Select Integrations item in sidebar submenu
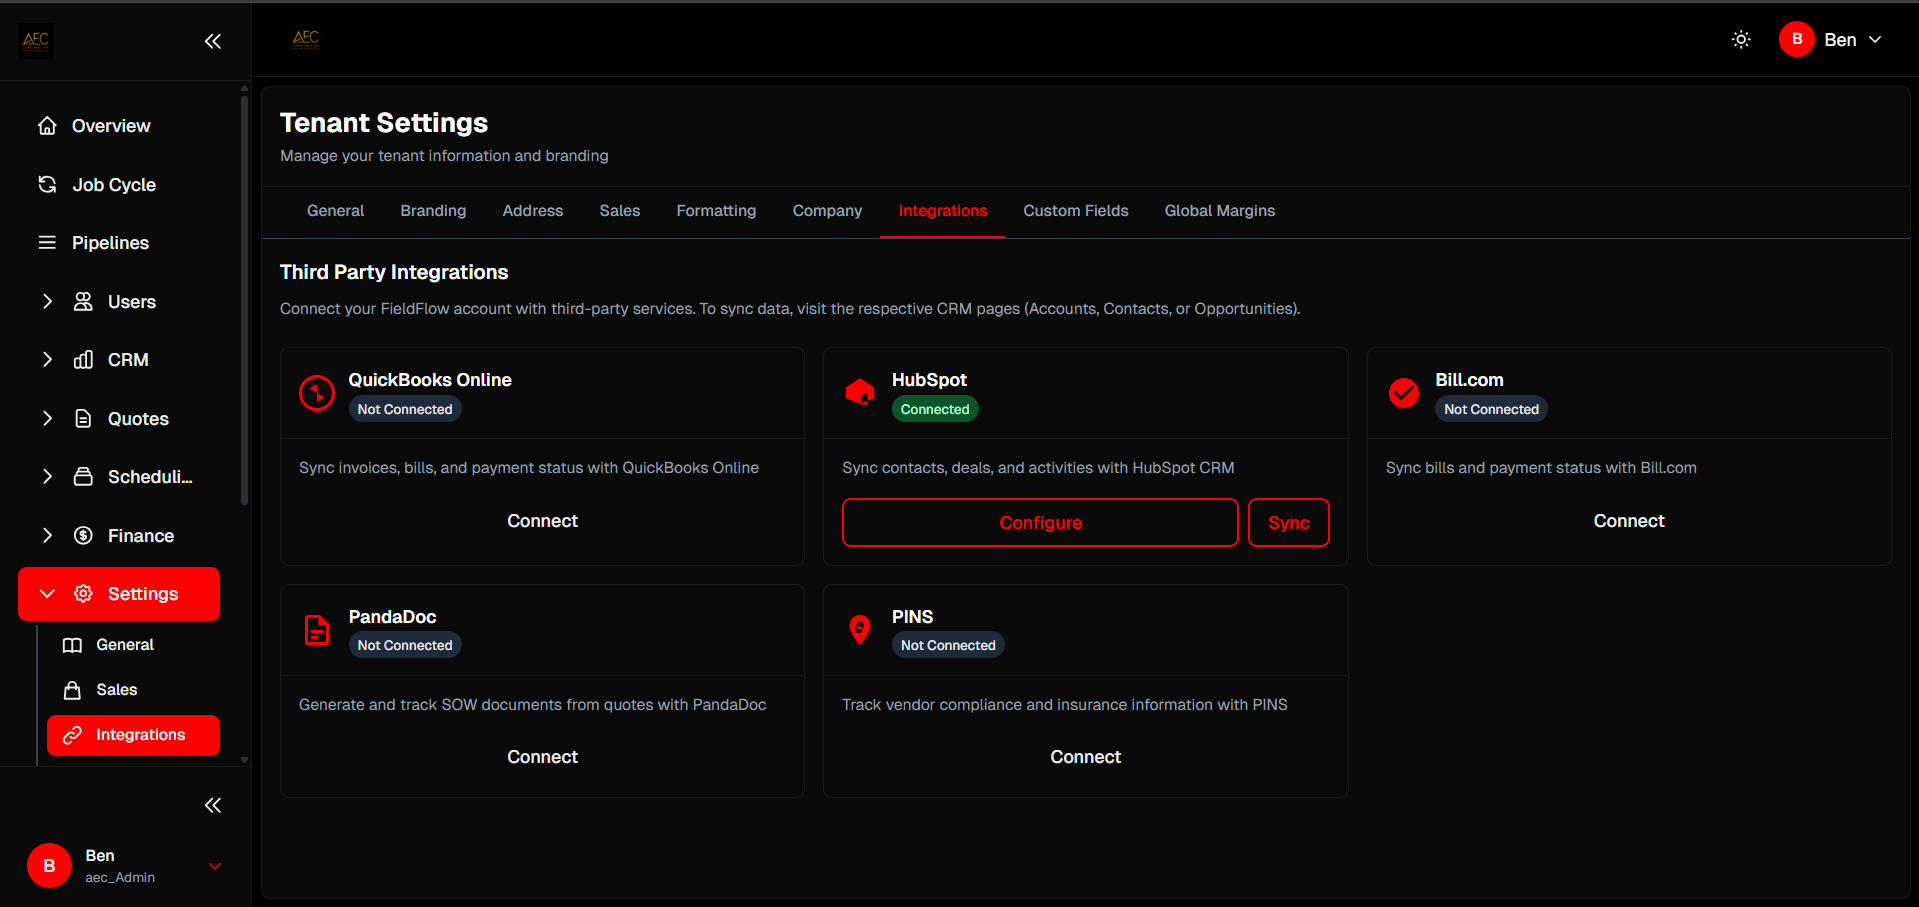Screen dimensions: 1919x907 pyautogui.click(x=133, y=735)
